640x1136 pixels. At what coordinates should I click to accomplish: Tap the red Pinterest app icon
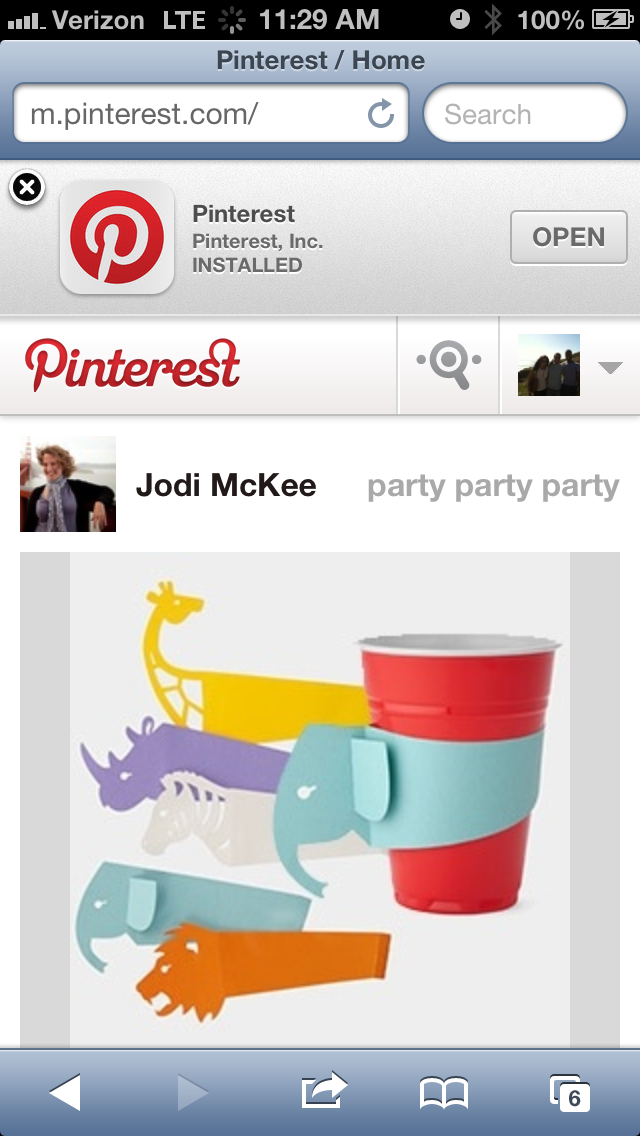117,237
